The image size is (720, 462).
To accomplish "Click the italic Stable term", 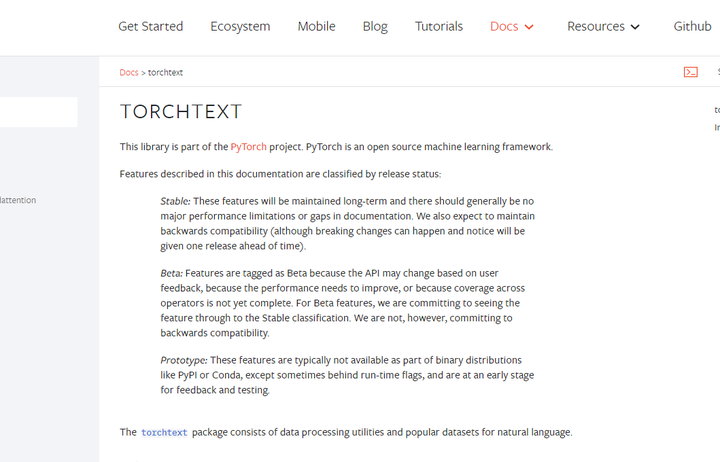I will coord(174,201).
